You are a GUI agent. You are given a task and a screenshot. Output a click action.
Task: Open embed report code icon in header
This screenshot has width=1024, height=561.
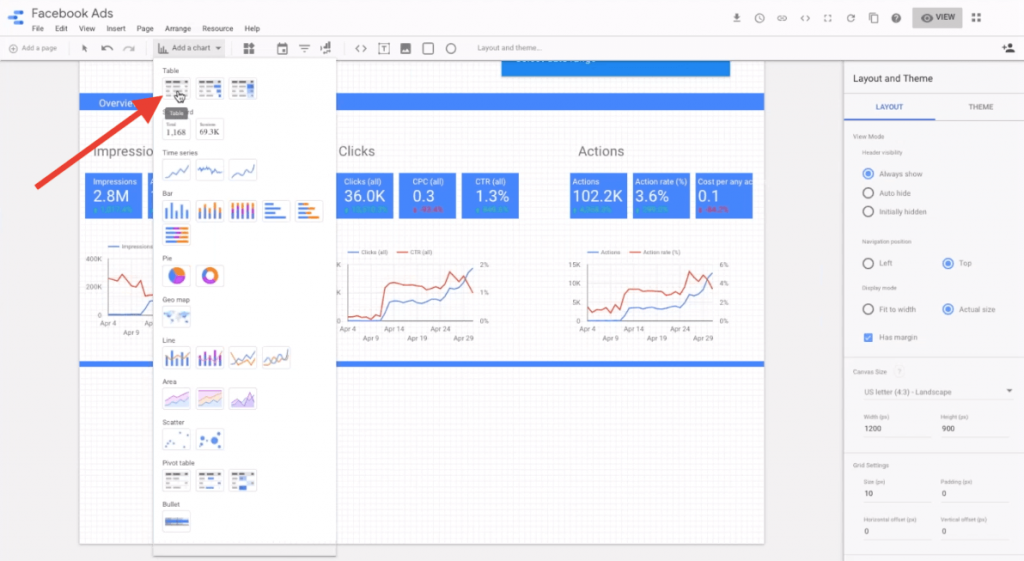click(x=805, y=18)
